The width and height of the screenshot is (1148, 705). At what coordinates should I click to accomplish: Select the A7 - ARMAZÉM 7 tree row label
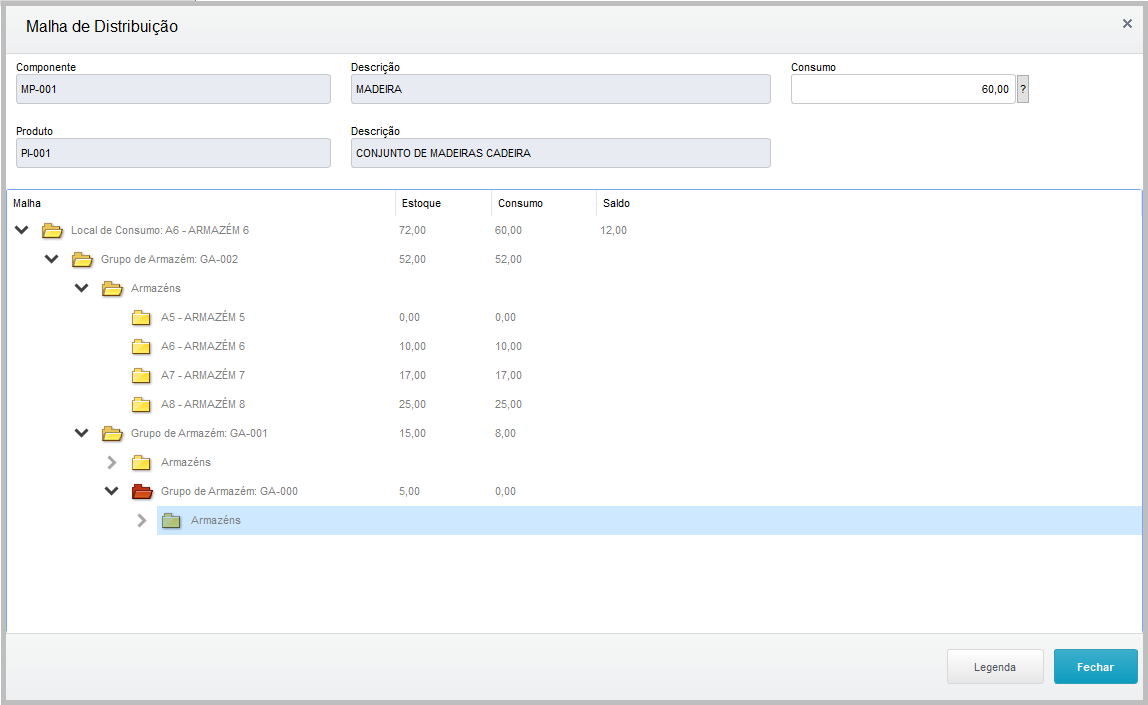203,376
